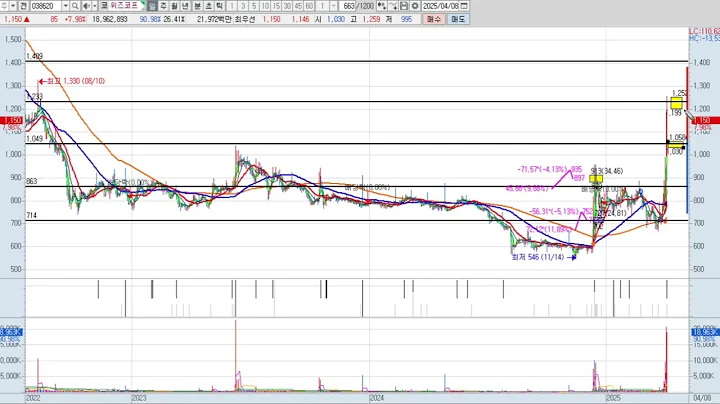The width and height of the screenshot is (720, 404).
Task: Click the red 1,150 price tag on the right axis
Action: [x=706, y=120]
